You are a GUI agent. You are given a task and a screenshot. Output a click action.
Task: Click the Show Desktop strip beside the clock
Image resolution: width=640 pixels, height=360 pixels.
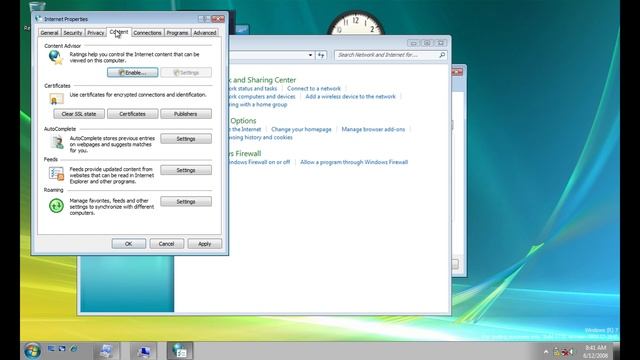pyautogui.click(x=616, y=351)
